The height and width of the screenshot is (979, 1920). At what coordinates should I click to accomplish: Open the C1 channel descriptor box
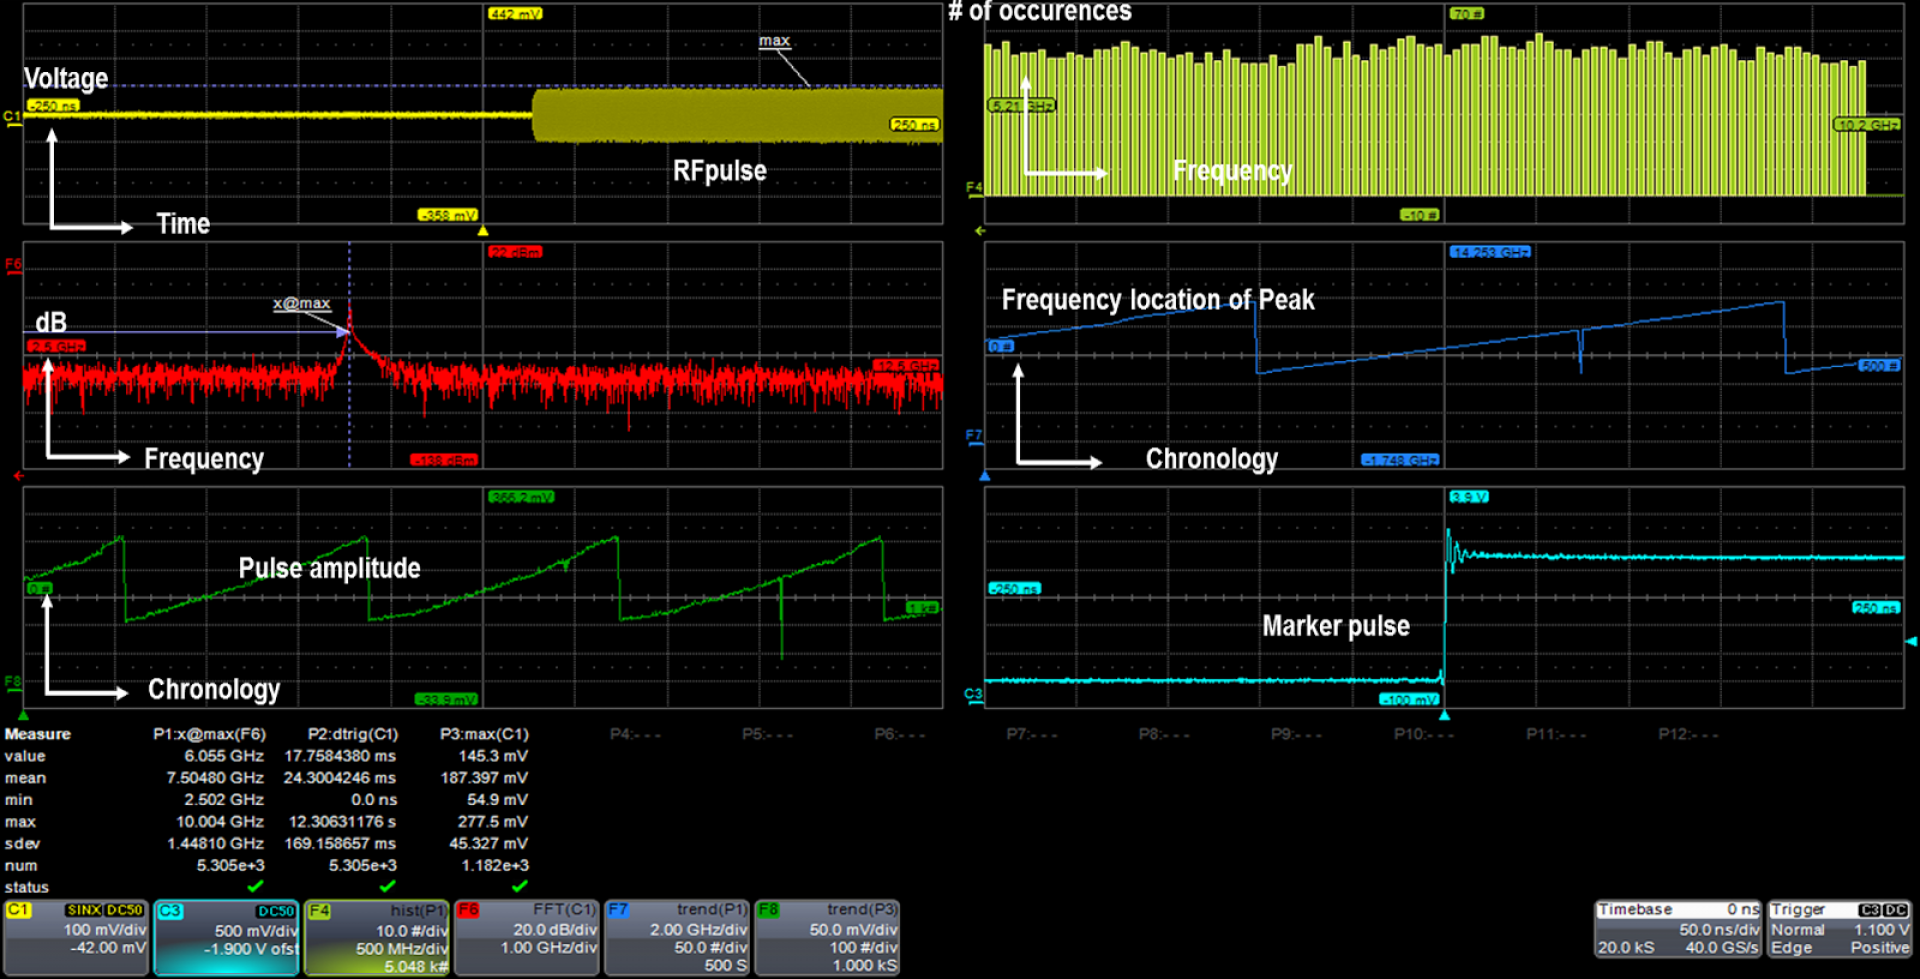[76, 937]
